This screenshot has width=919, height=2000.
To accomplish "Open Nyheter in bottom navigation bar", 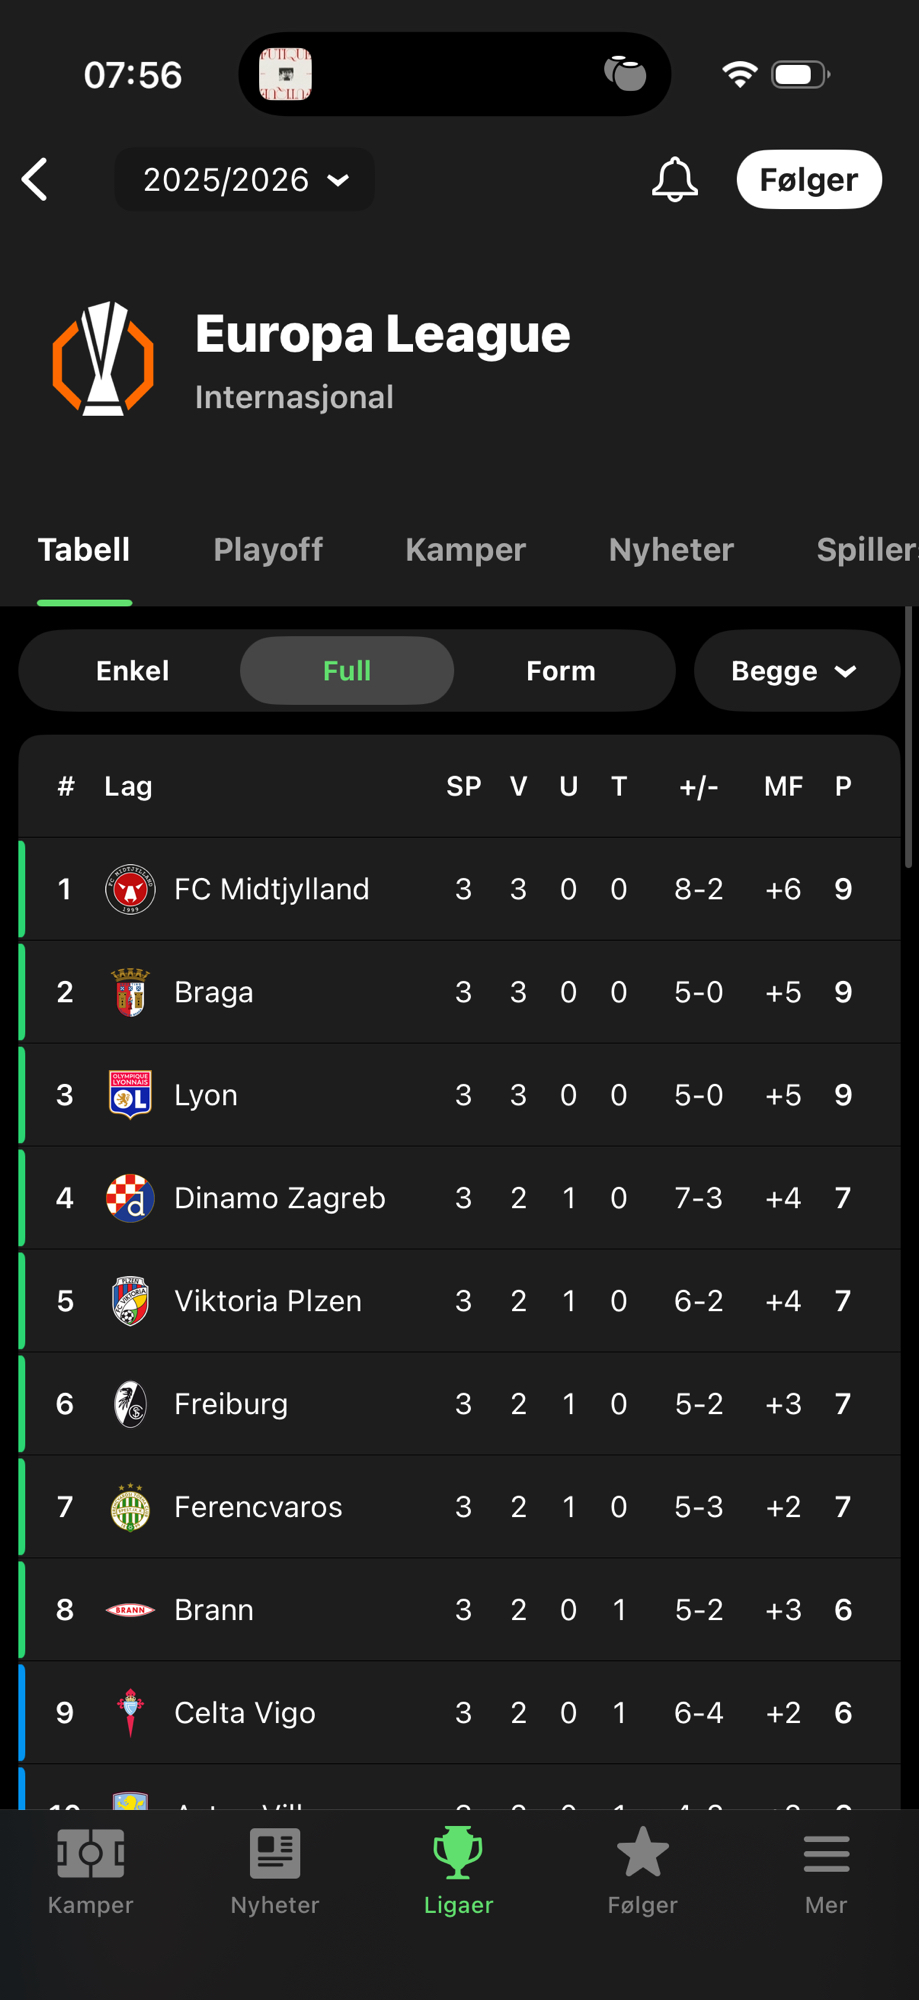I will 275,1871.
